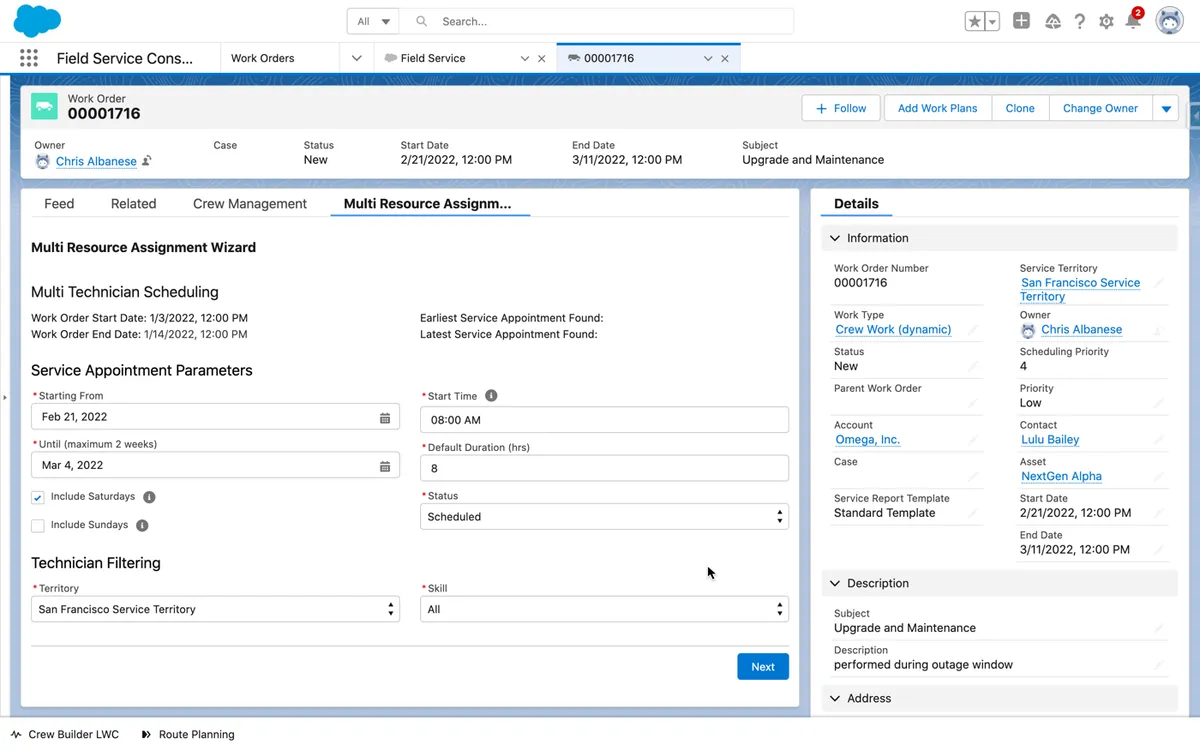
Task: Open the Until date calendar picker
Action: point(385,466)
